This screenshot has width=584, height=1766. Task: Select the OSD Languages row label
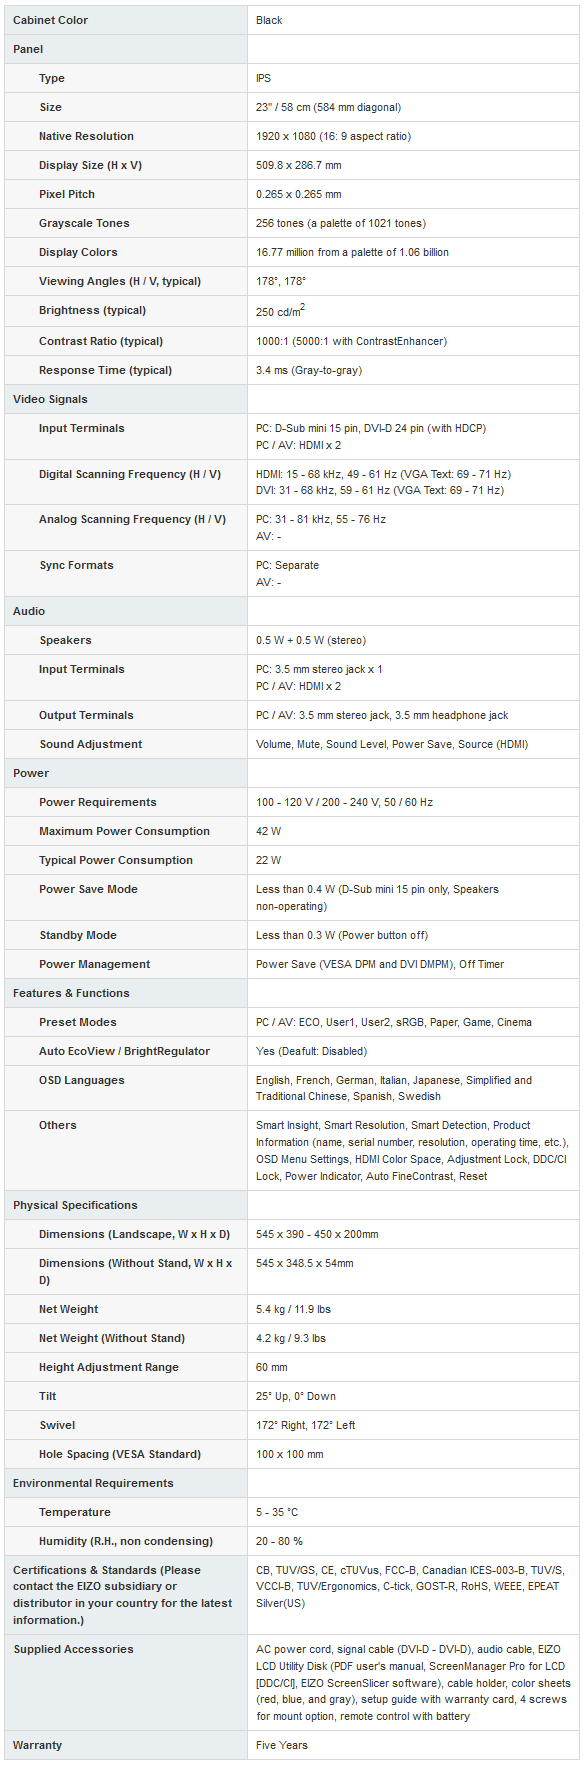pos(82,1080)
